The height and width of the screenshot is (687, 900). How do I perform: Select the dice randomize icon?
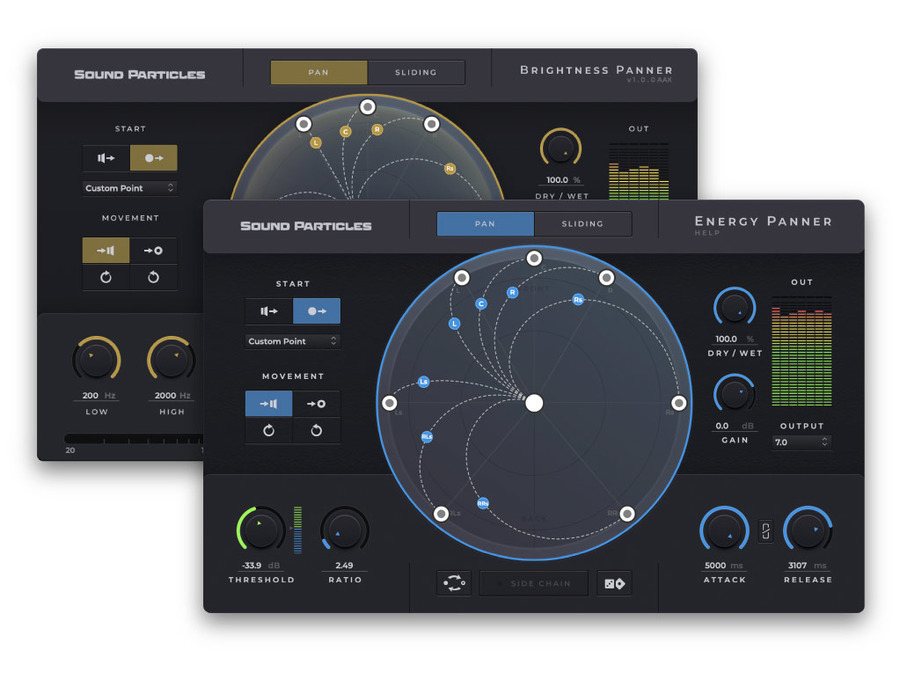click(615, 584)
